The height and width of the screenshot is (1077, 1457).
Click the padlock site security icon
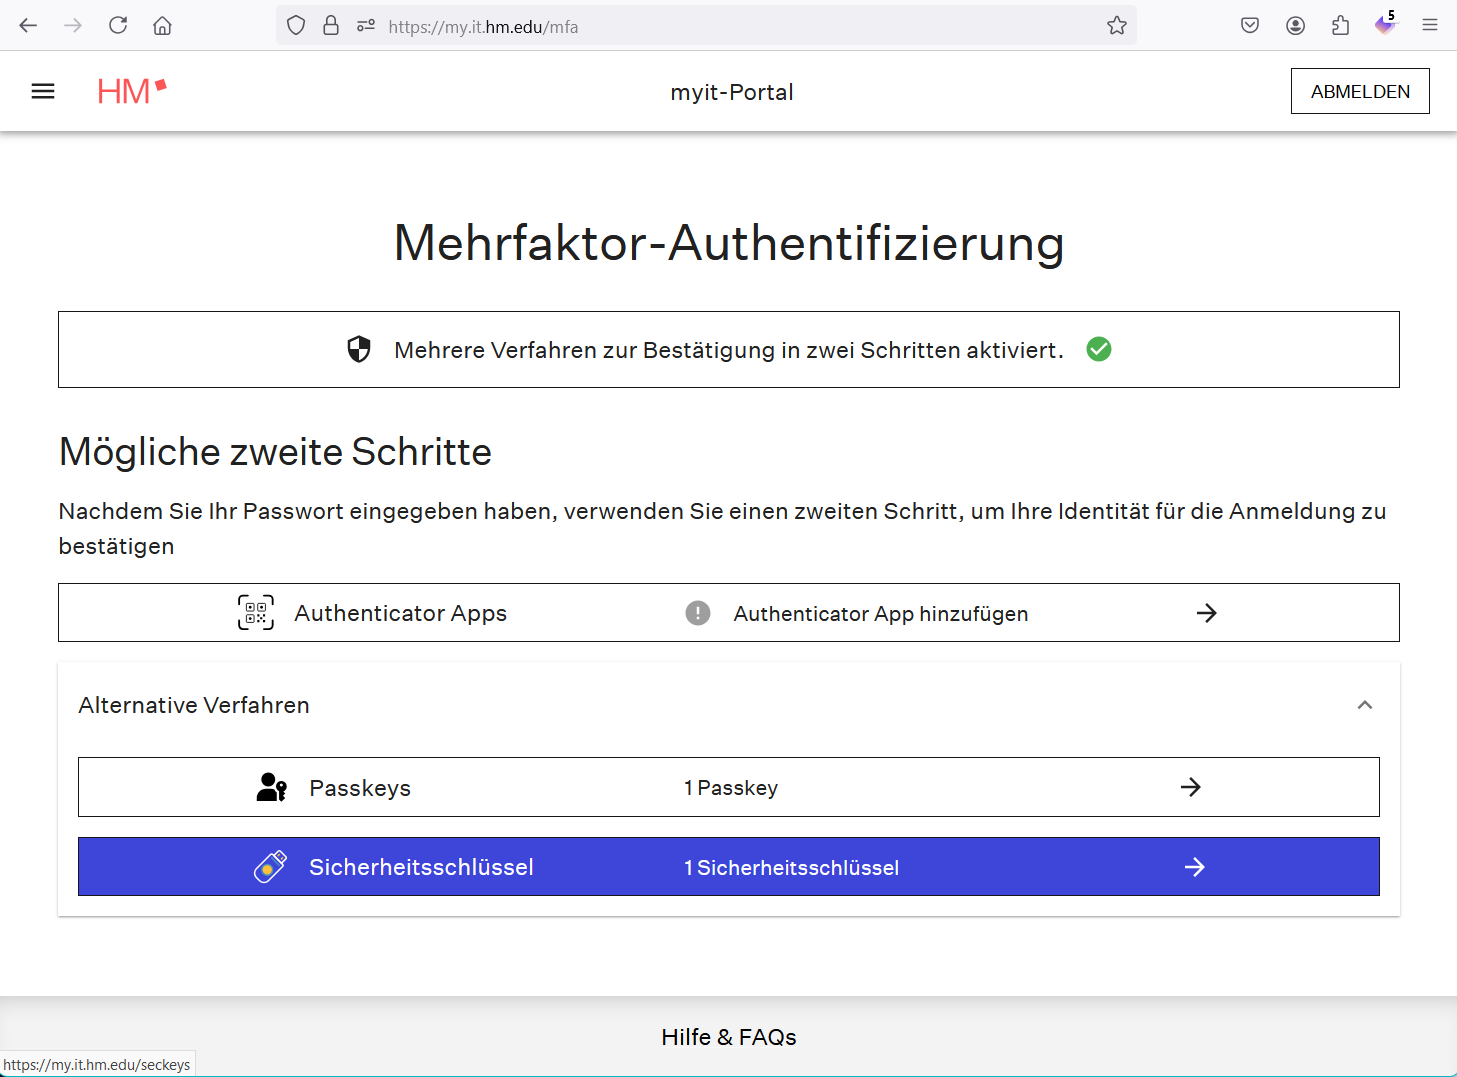tap(331, 26)
